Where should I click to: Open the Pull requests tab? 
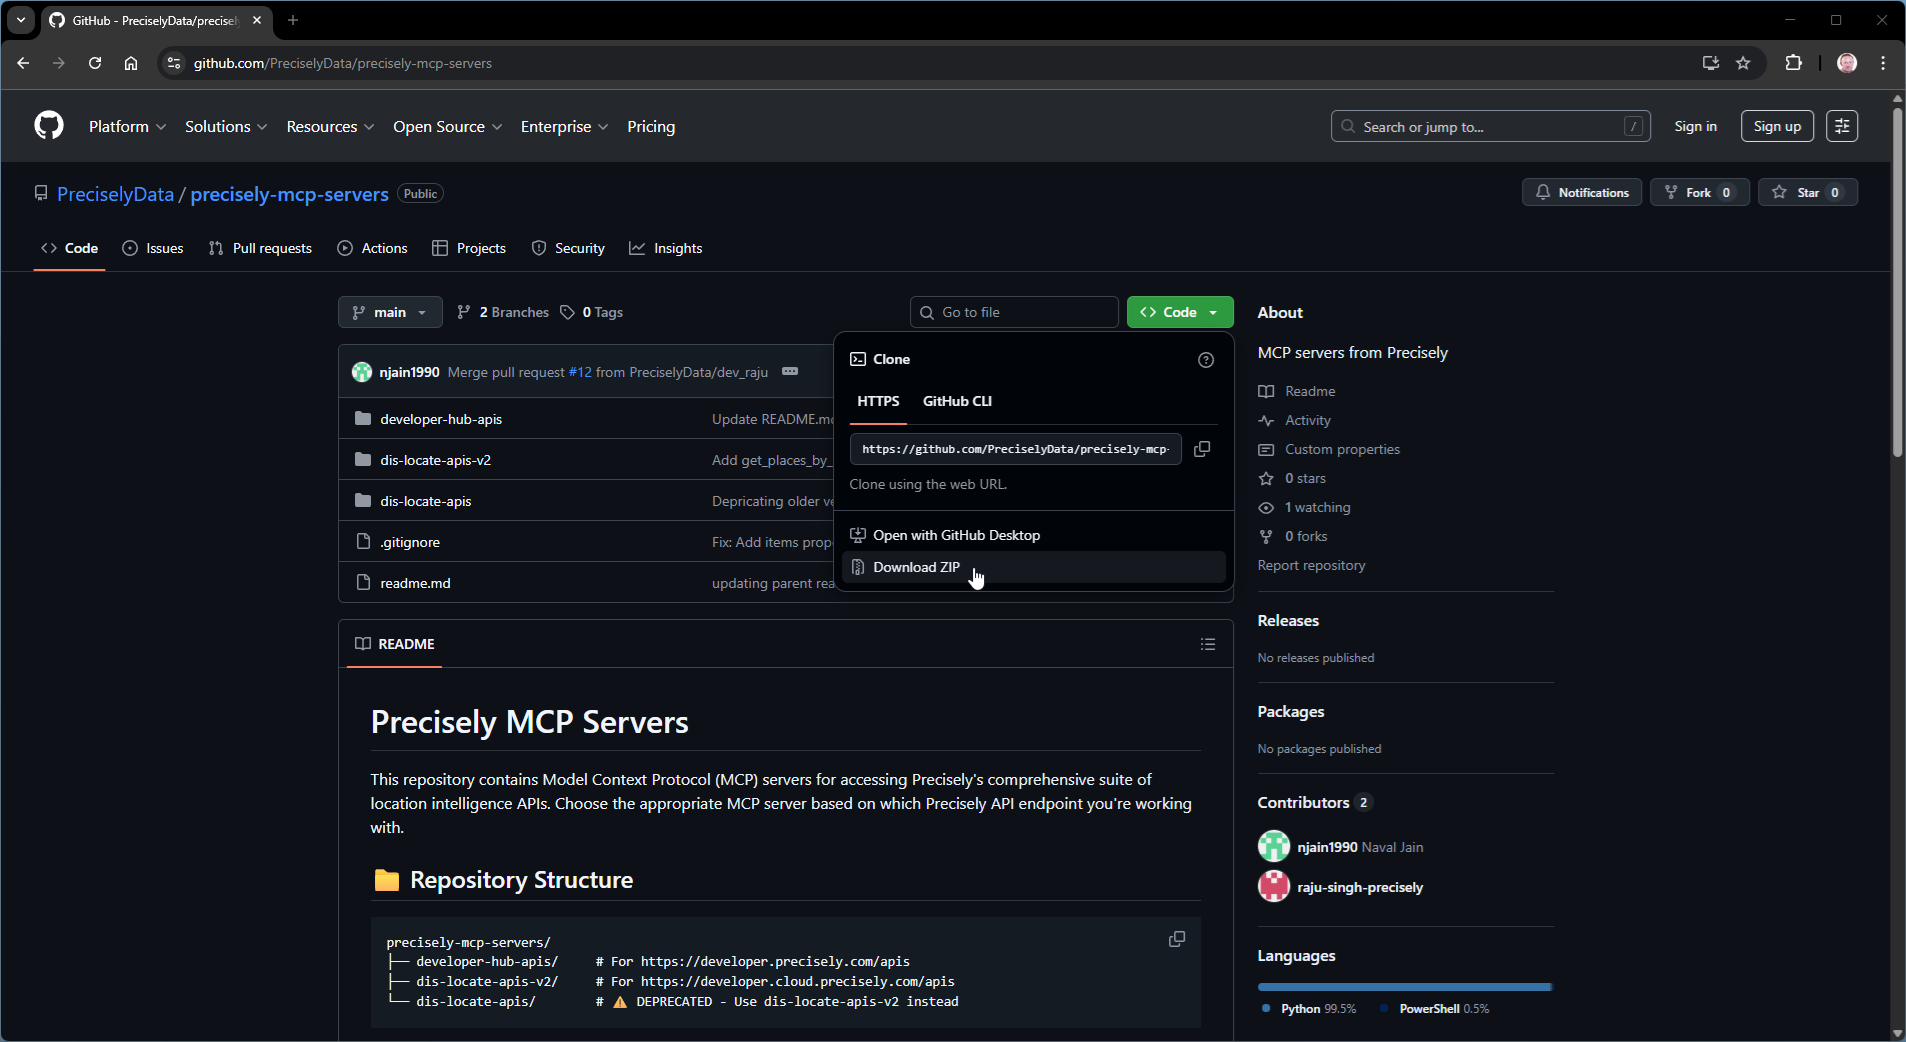coord(261,248)
